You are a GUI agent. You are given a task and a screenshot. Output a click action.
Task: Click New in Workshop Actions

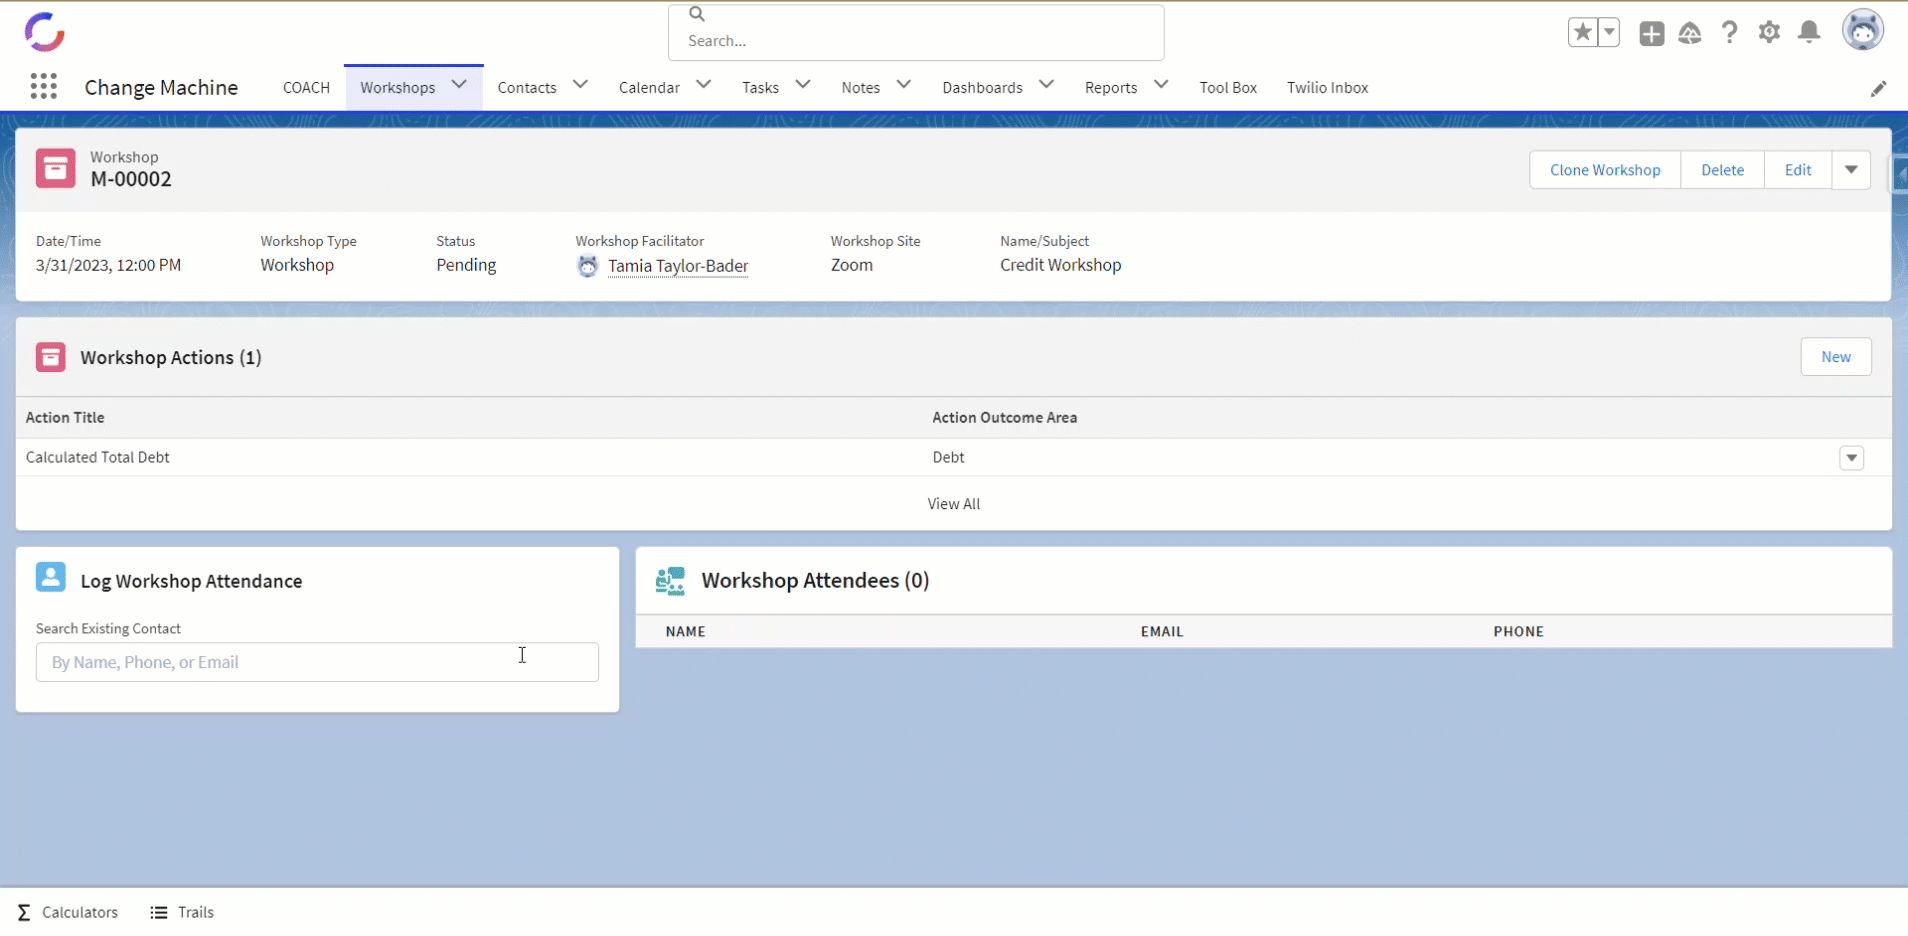point(1836,357)
